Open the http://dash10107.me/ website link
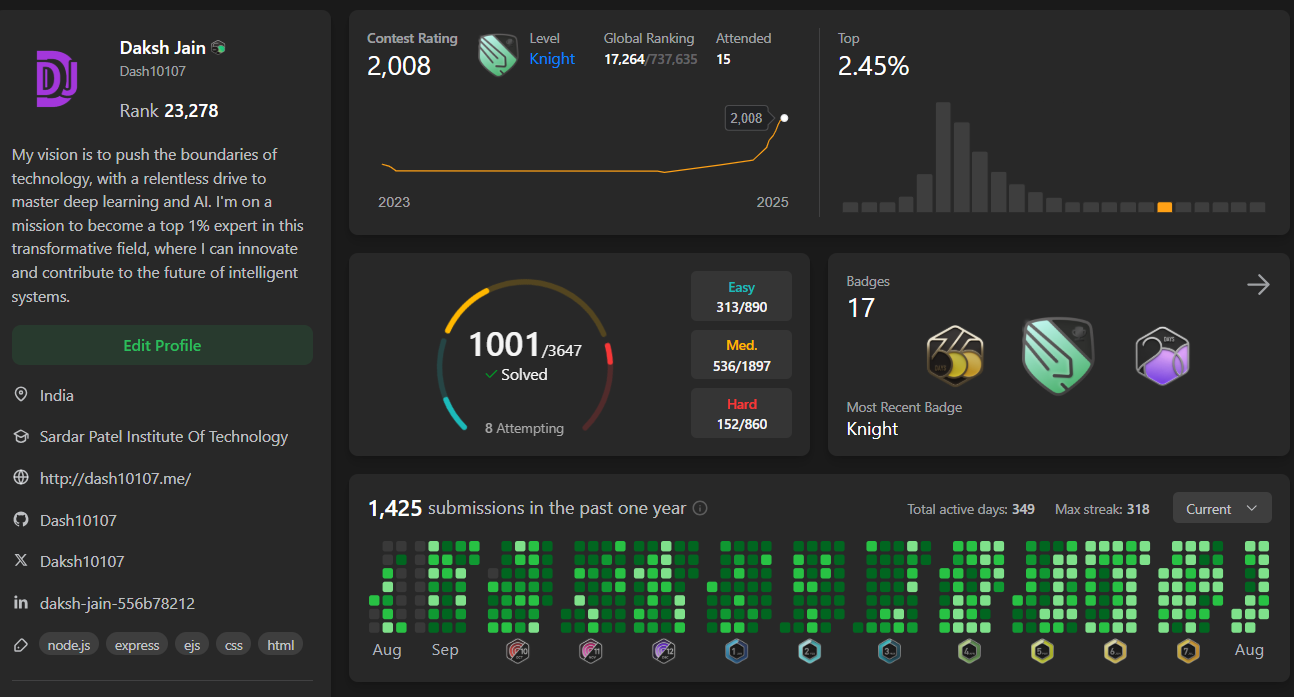1294x697 pixels. tap(115, 478)
